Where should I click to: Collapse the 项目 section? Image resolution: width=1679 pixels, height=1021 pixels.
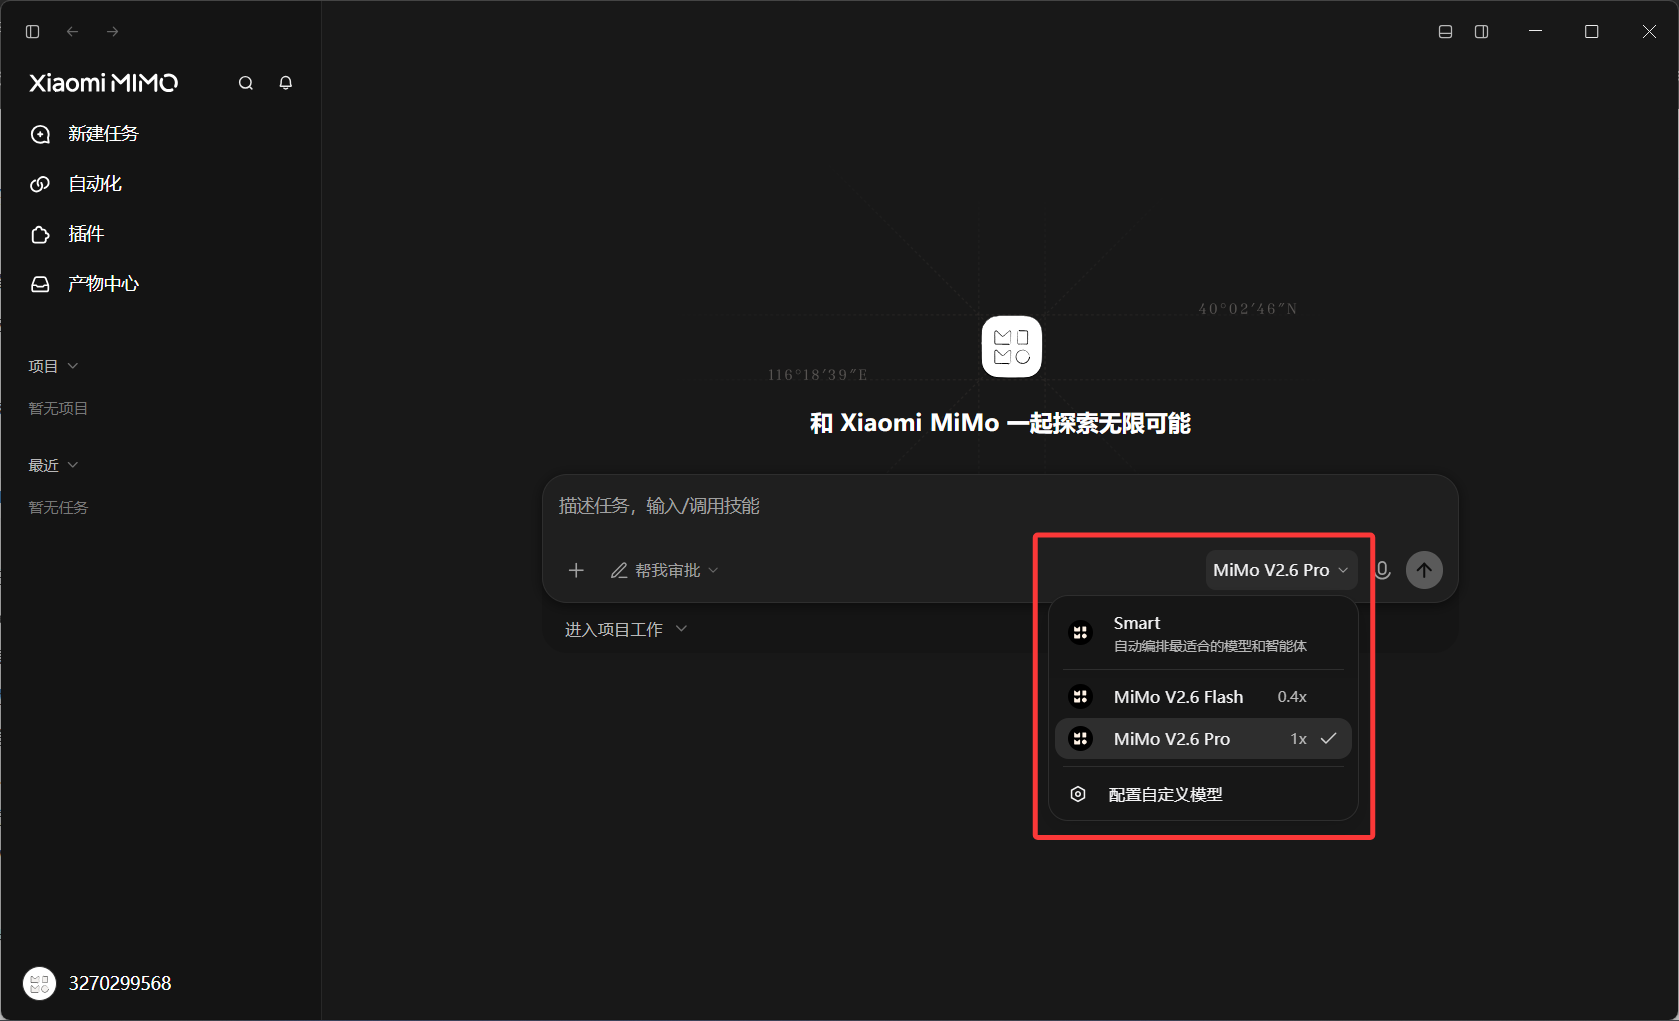click(53, 367)
